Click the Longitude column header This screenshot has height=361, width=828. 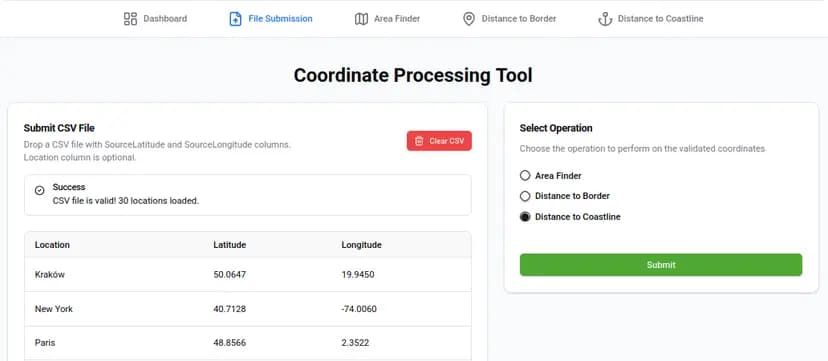pyautogui.click(x=362, y=245)
